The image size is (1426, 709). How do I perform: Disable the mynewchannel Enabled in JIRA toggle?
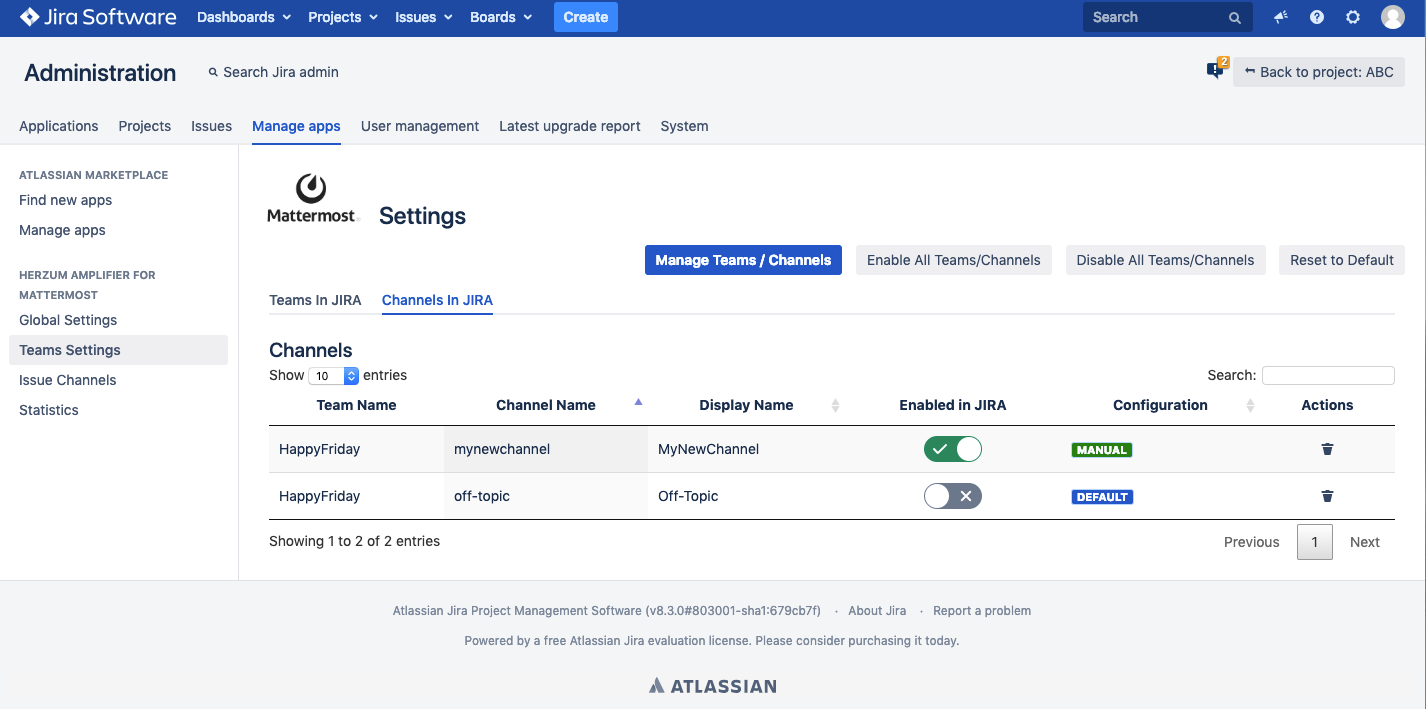click(x=952, y=449)
